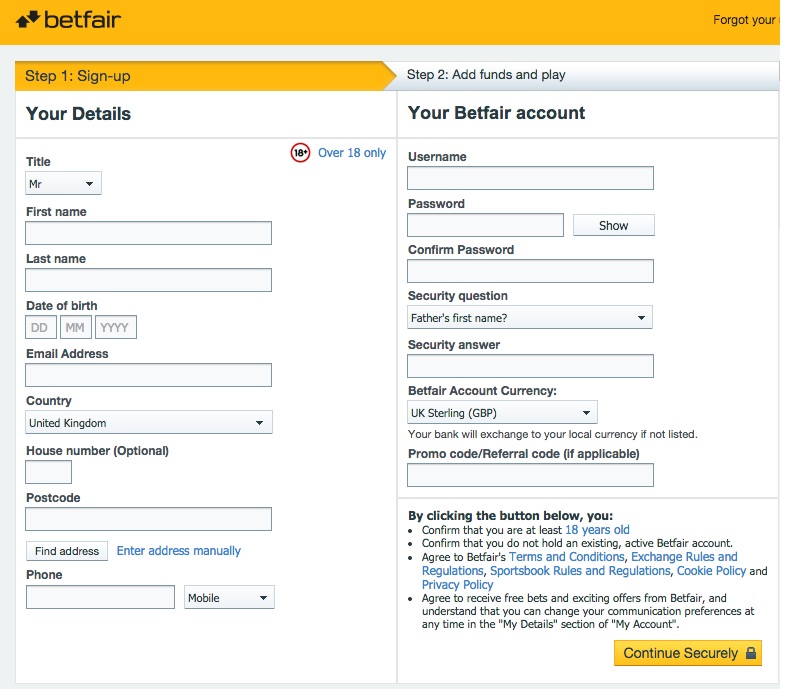Focus the Postcode input field

point(148,519)
